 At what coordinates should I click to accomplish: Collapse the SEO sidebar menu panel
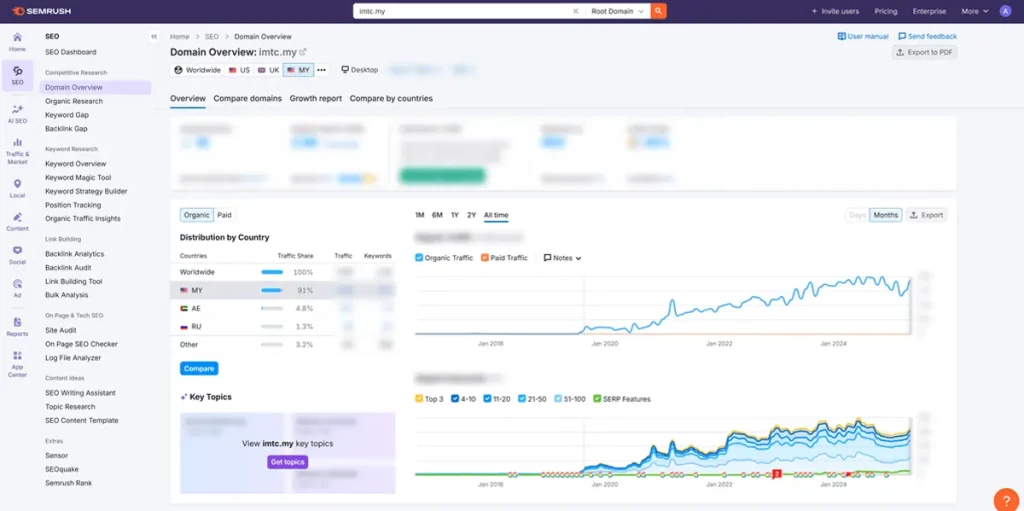coord(154,36)
